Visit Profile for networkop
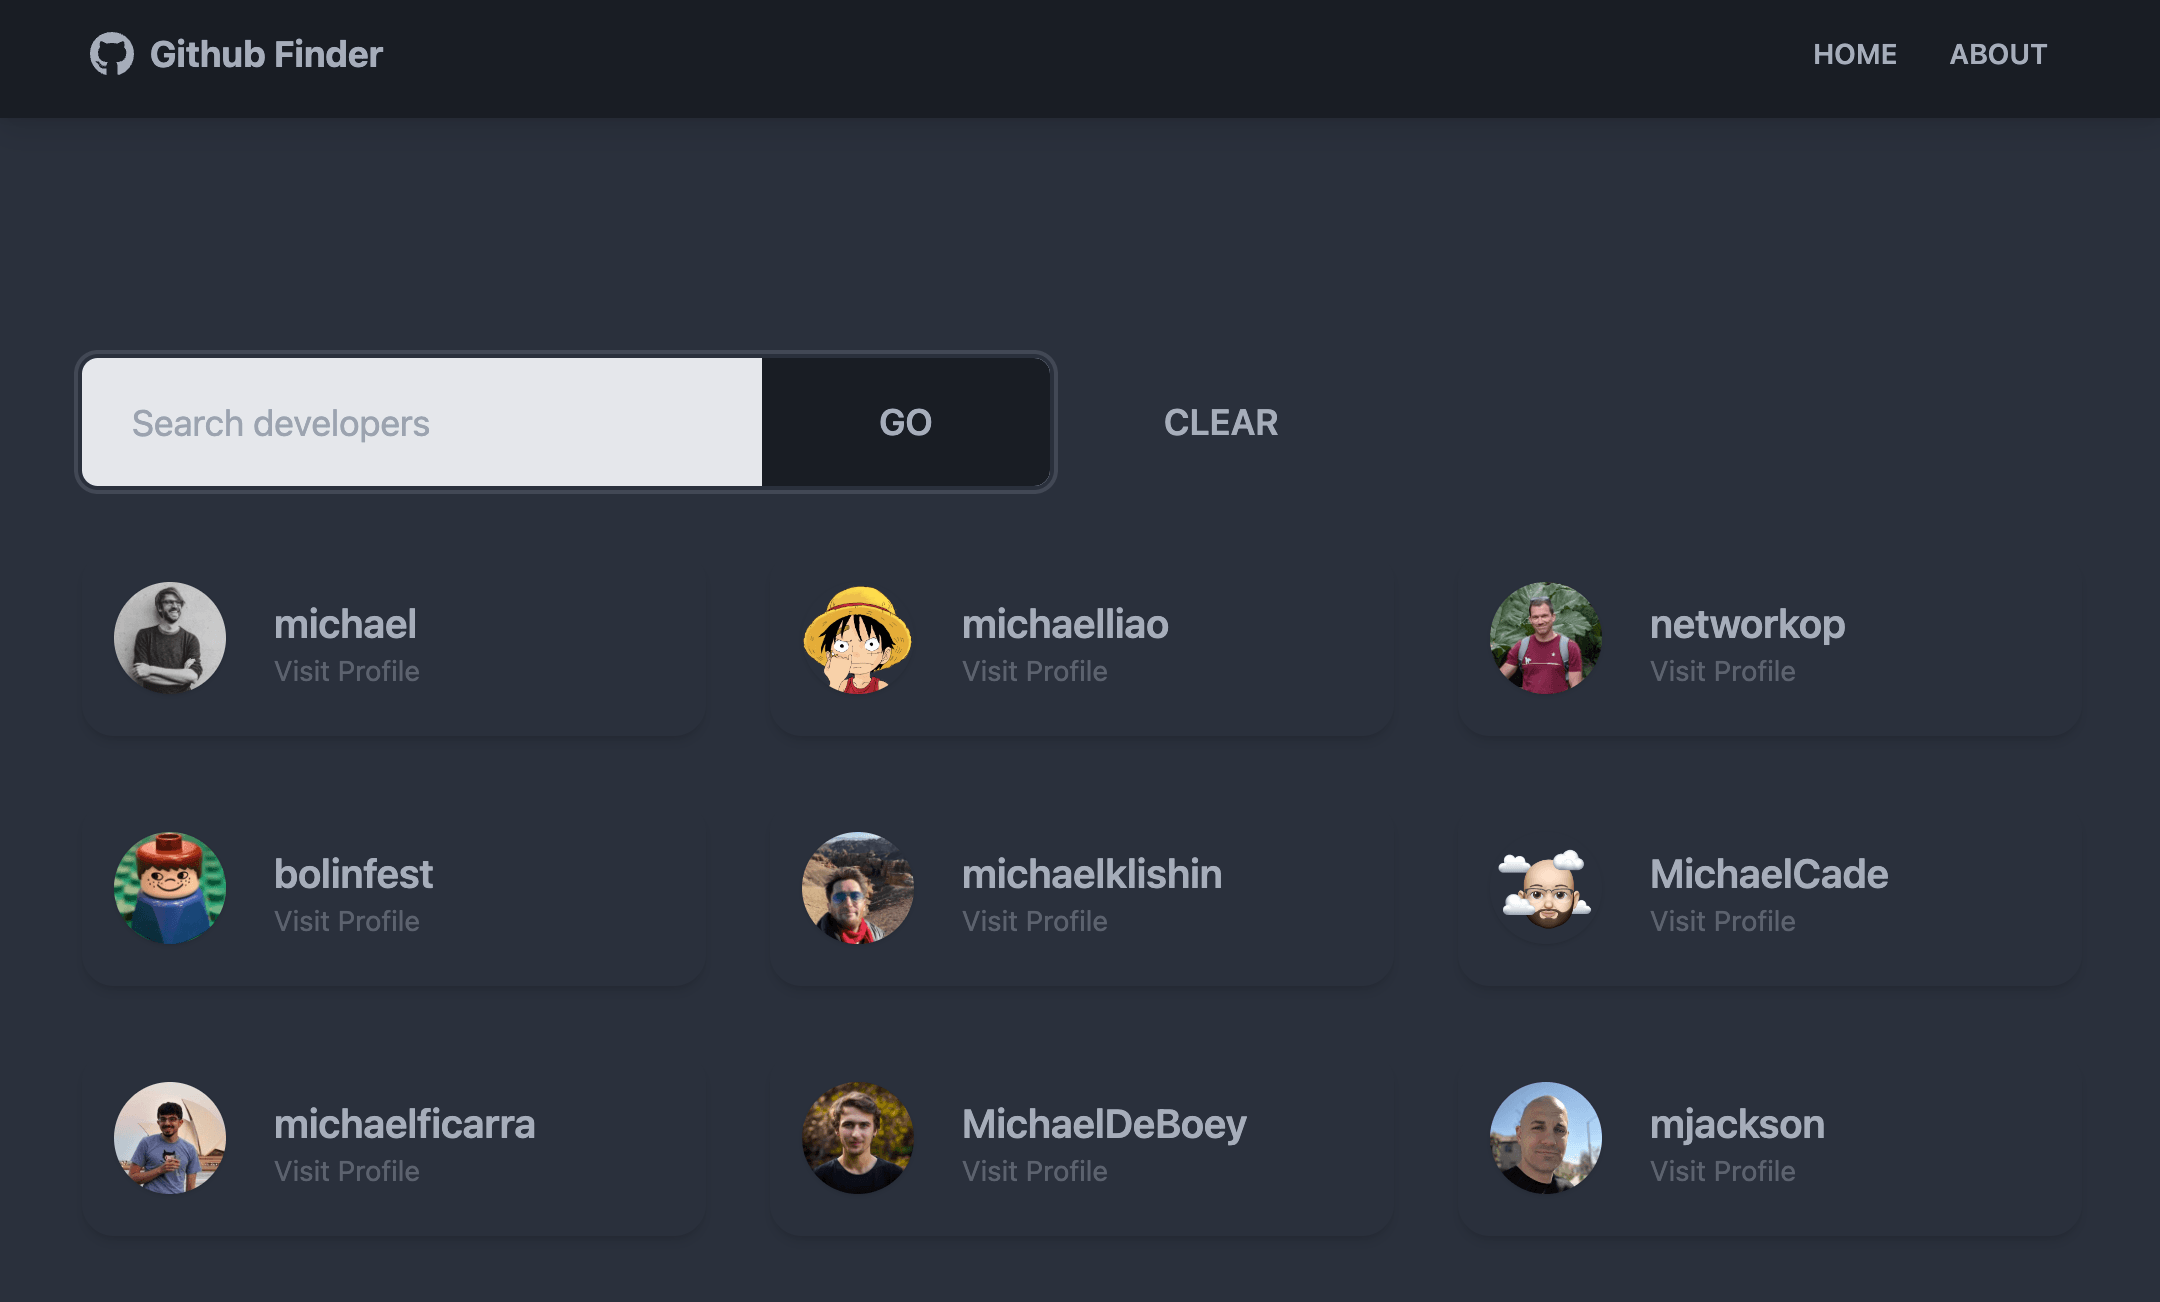This screenshot has width=2160, height=1302. (x=1722, y=671)
